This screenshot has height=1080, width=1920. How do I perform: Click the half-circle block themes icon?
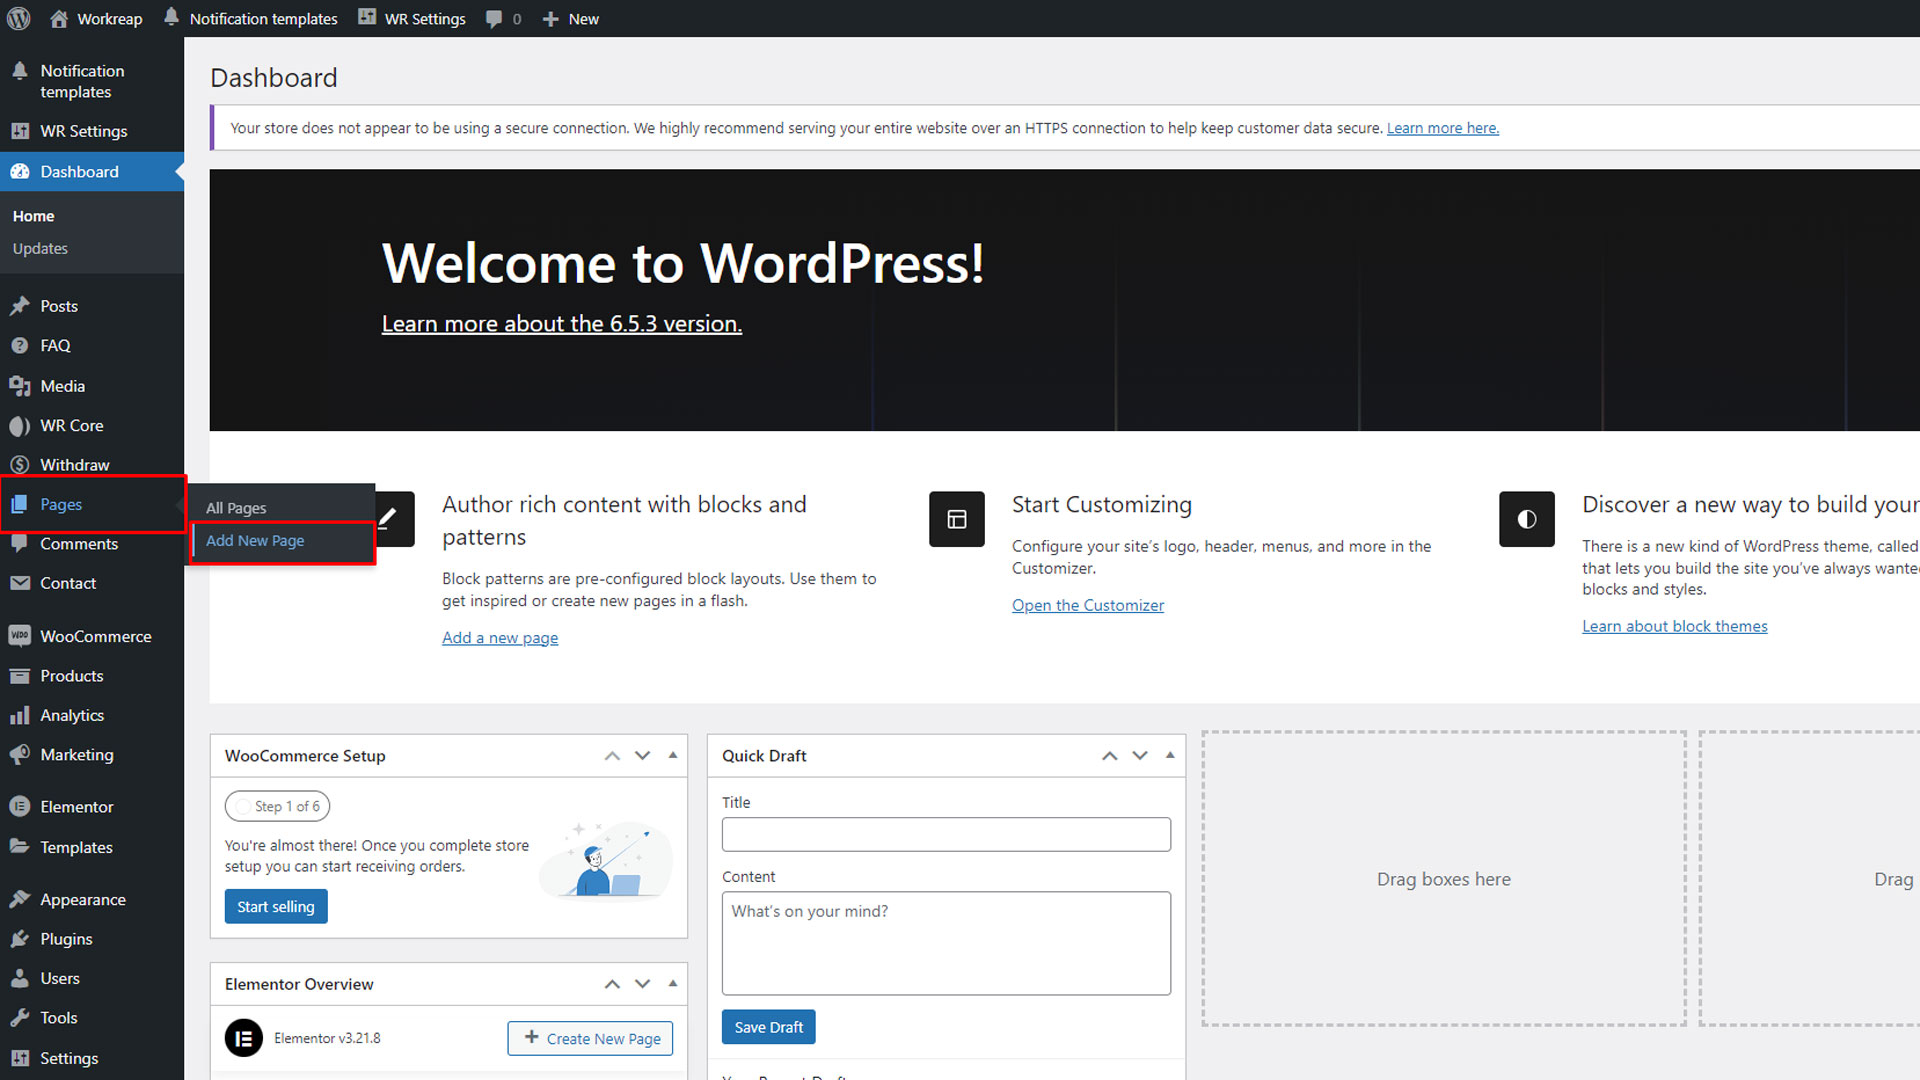coord(1526,519)
